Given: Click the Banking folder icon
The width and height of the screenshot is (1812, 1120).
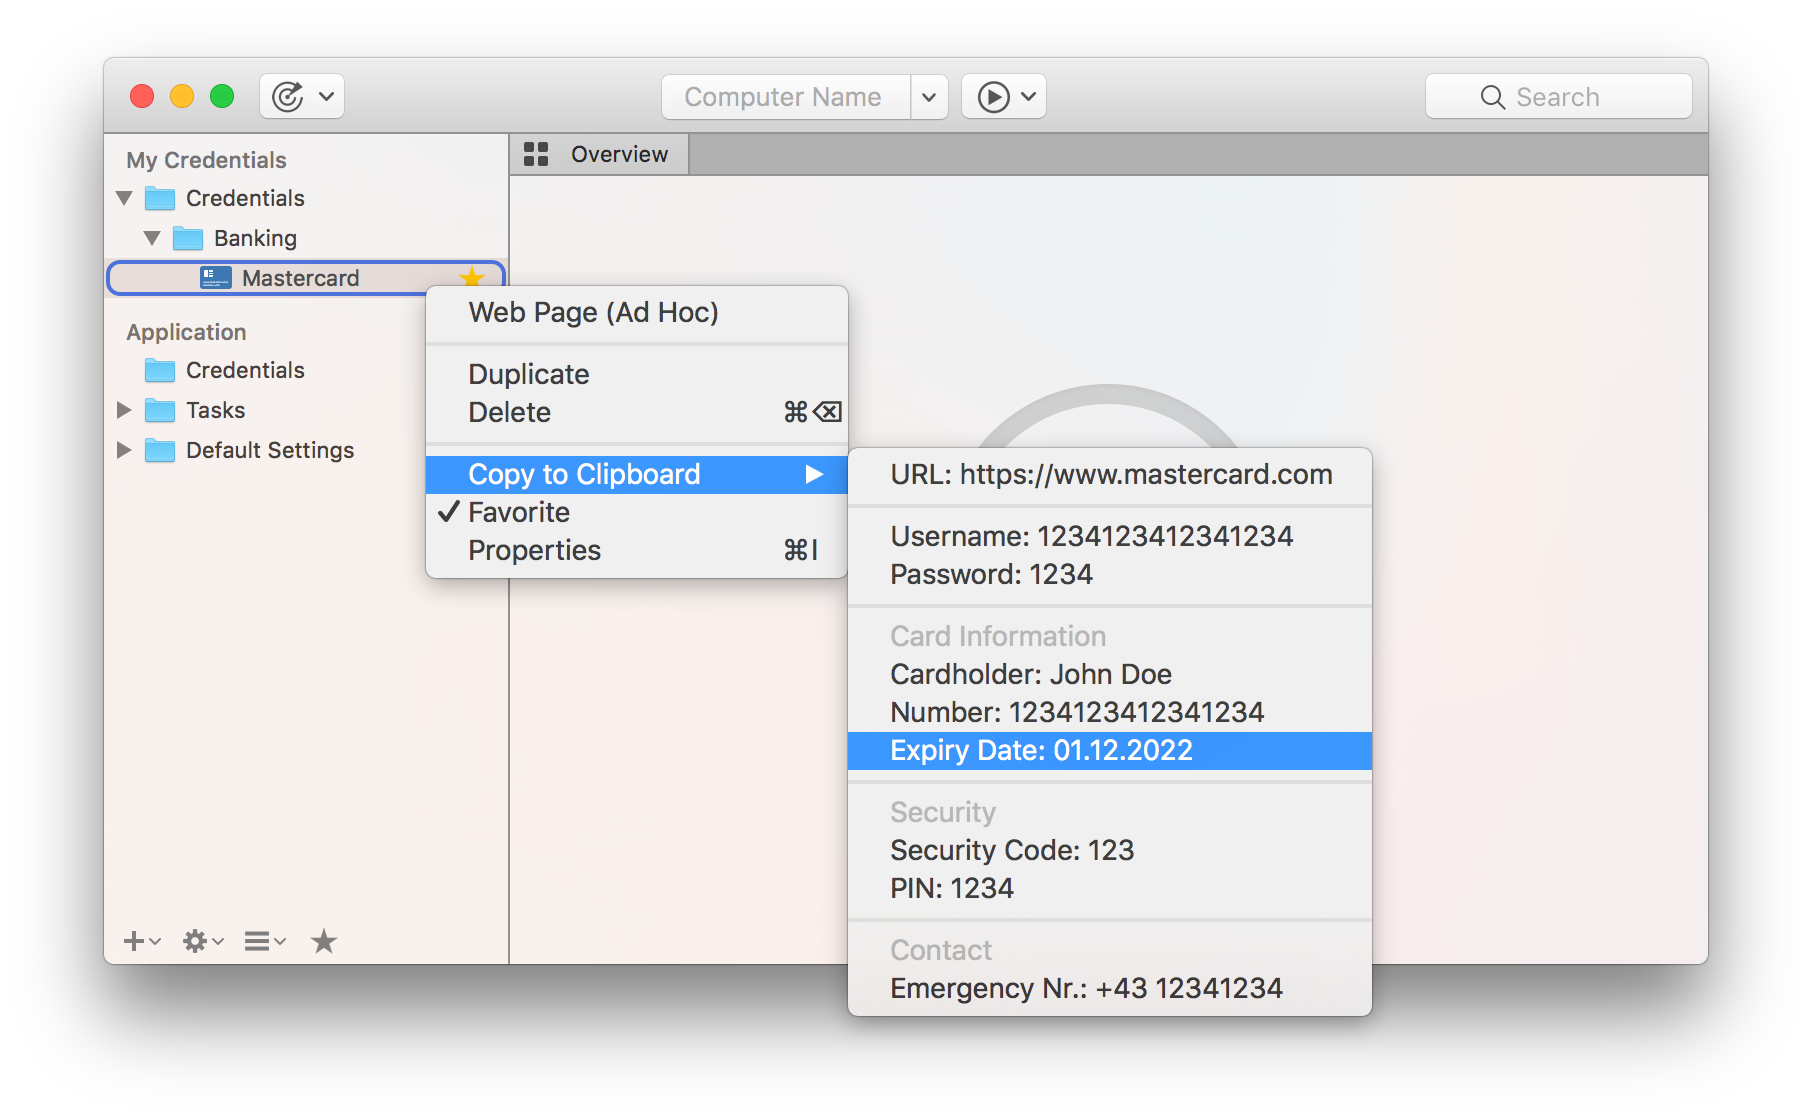Looking at the screenshot, I should coord(188,238).
